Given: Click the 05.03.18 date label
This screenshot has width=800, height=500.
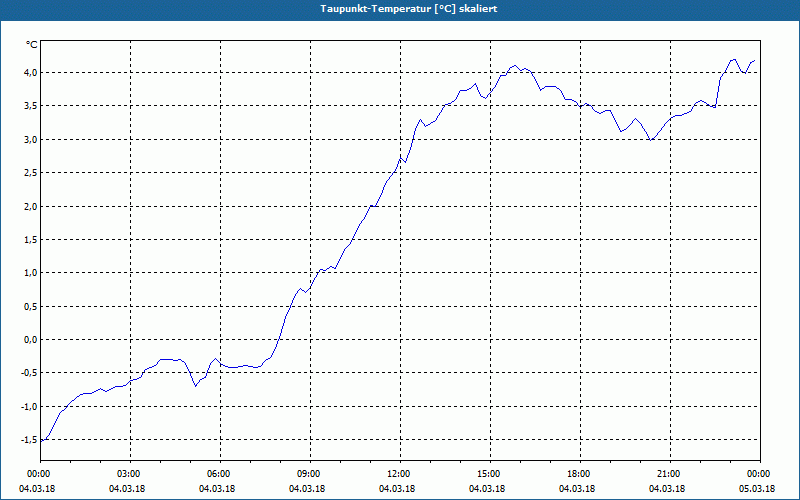Looking at the screenshot, I should [757, 489].
